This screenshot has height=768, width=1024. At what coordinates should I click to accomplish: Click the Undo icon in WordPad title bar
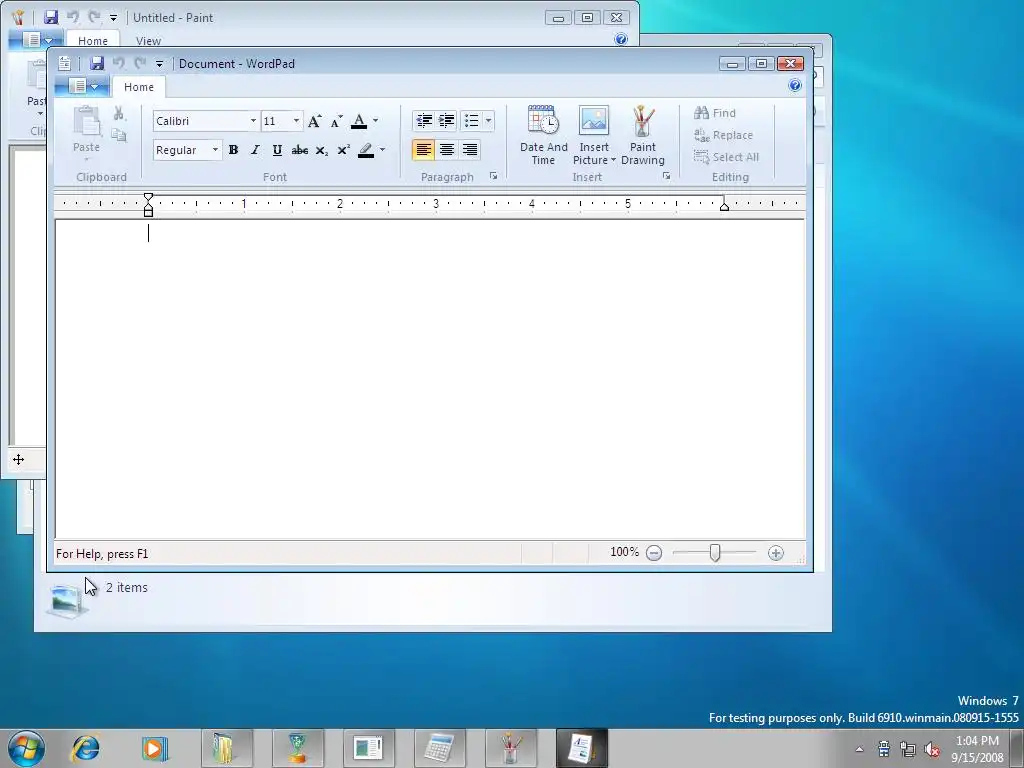pos(119,63)
